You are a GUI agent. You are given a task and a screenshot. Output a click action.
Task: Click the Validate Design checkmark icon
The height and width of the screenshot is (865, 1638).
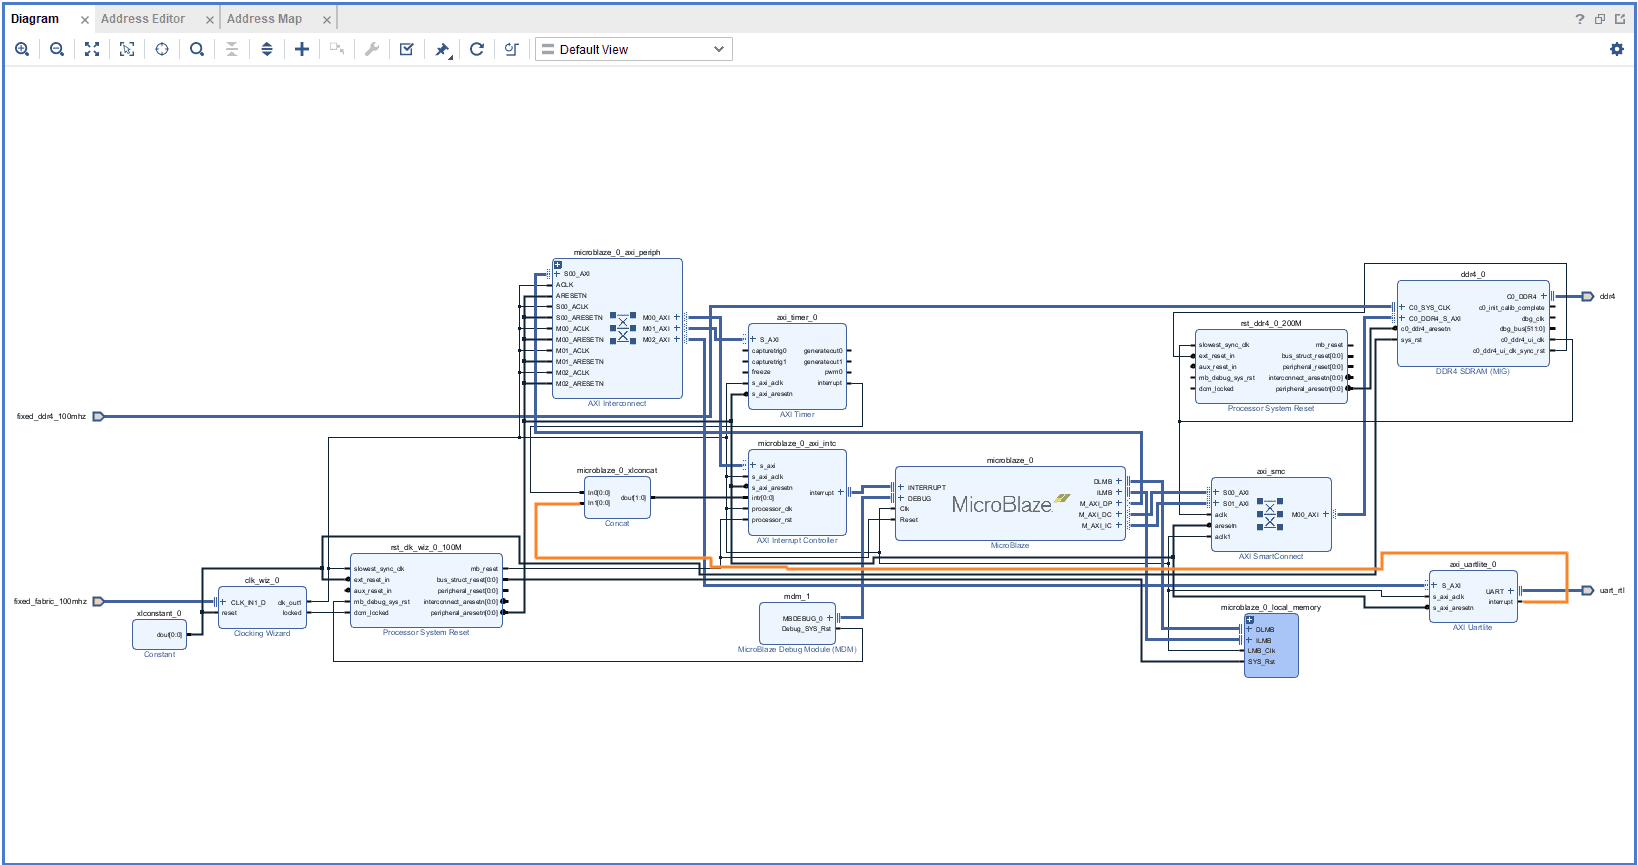(x=407, y=49)
